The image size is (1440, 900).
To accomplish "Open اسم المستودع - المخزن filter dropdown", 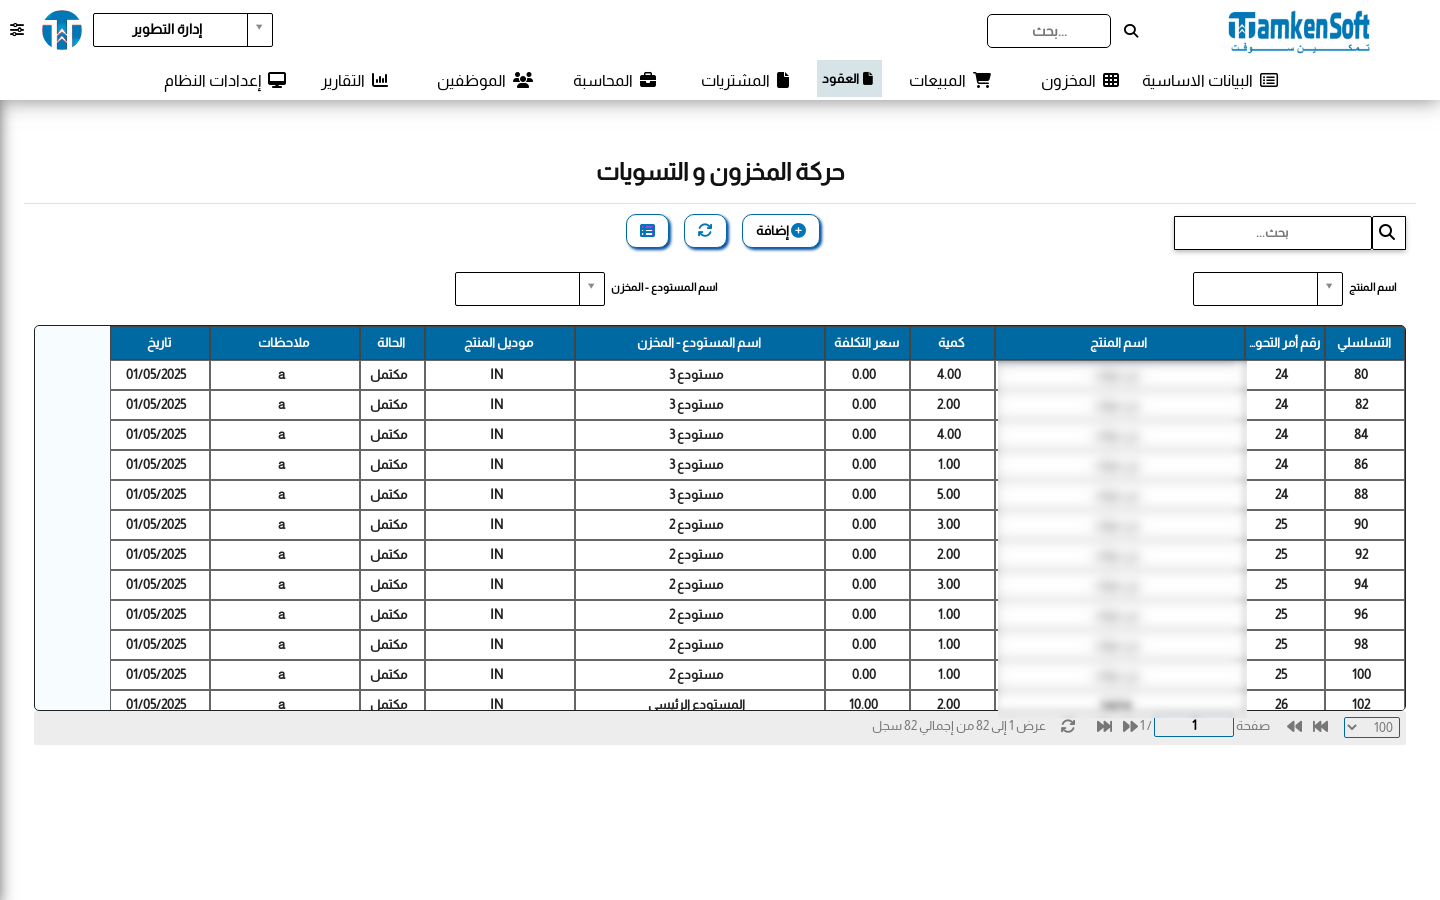I will click(529, 289).
